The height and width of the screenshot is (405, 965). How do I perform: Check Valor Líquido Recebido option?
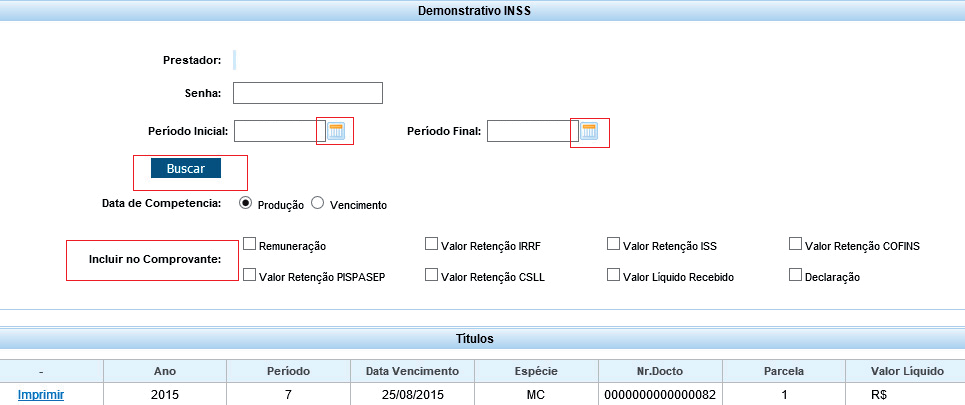click(613, 274)
